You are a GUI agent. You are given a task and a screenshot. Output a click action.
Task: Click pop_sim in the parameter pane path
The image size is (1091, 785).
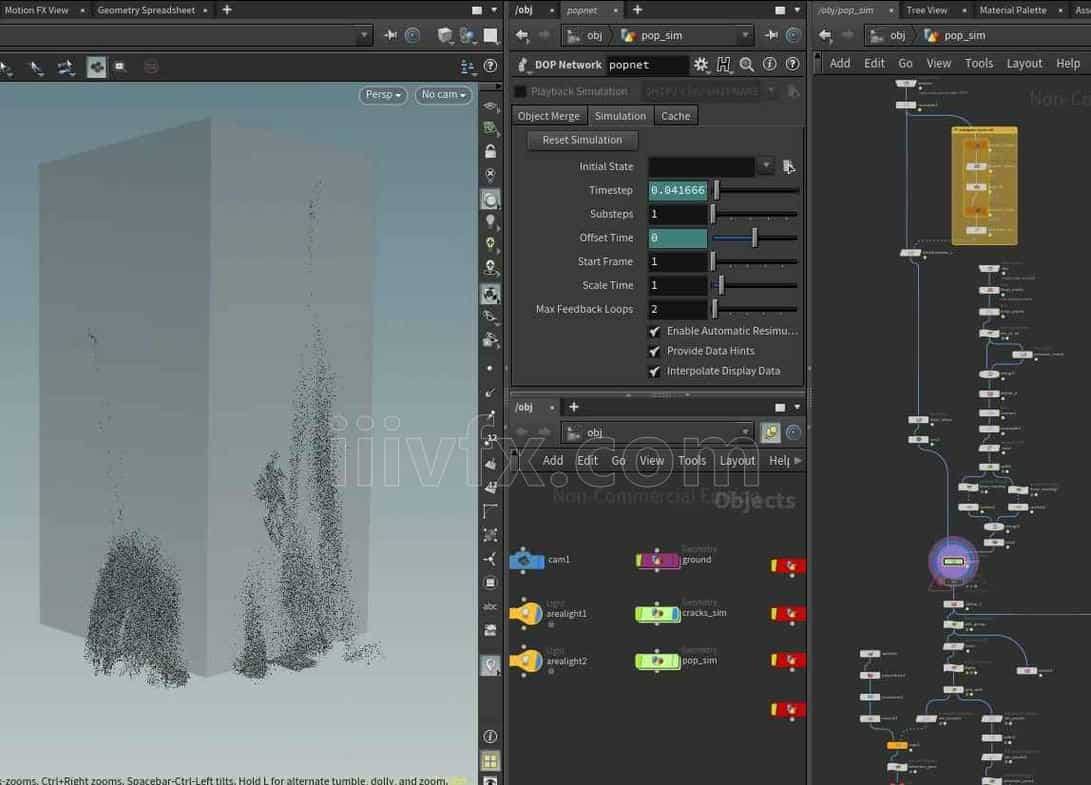pyautogui.click(x=661, y=35)
